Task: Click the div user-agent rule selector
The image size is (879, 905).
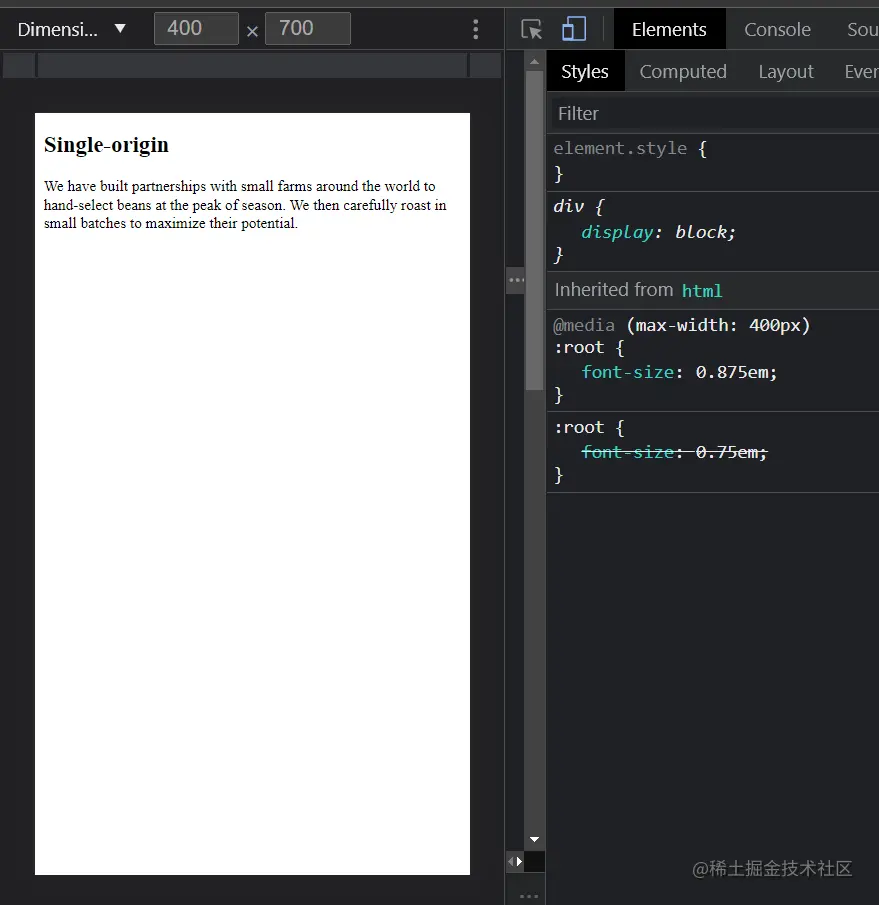Action: (x=568, y=206)
